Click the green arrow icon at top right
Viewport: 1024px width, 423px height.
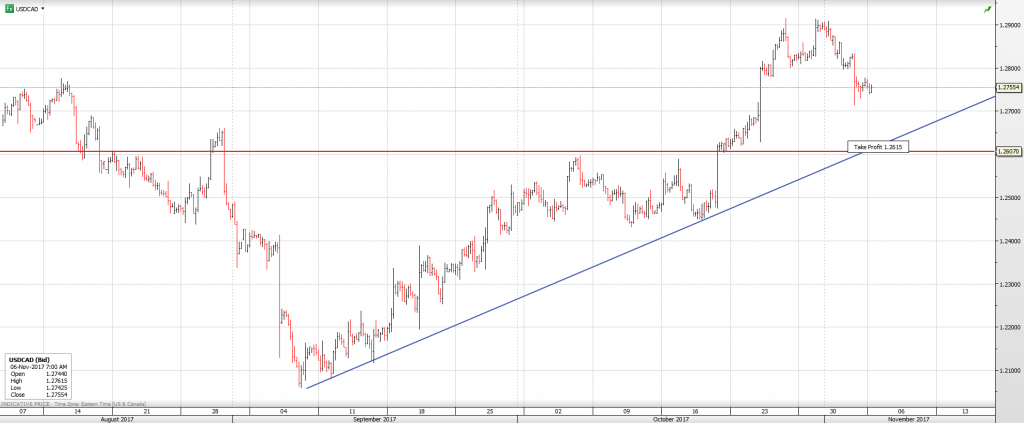[987, 9]
